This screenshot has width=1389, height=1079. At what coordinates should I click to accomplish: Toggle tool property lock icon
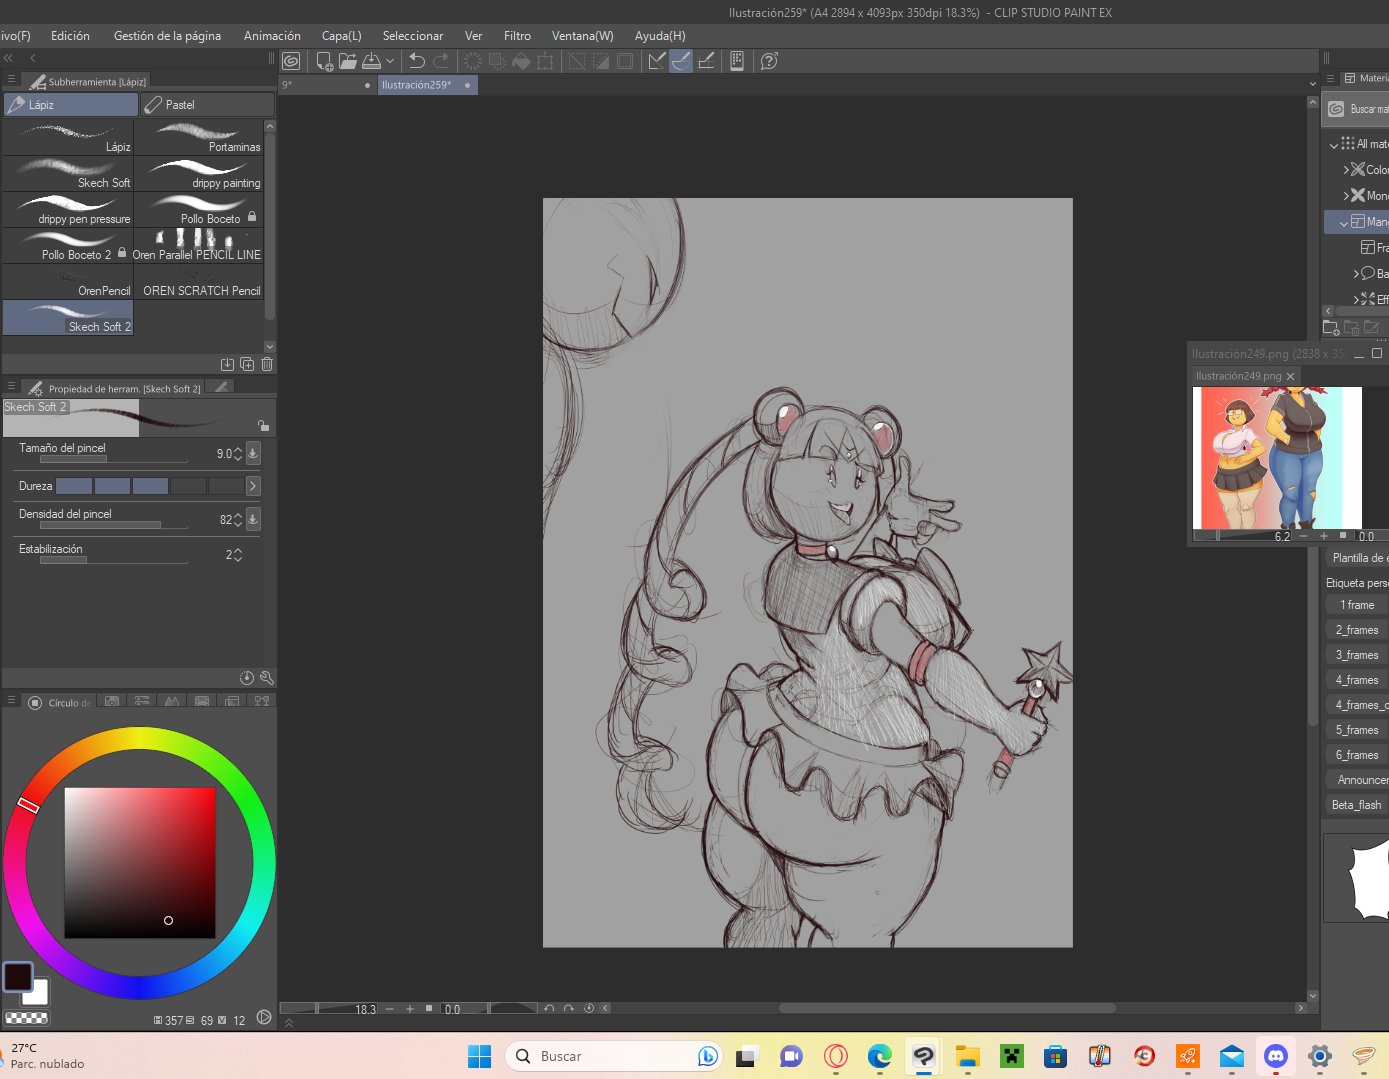(263, 425)
